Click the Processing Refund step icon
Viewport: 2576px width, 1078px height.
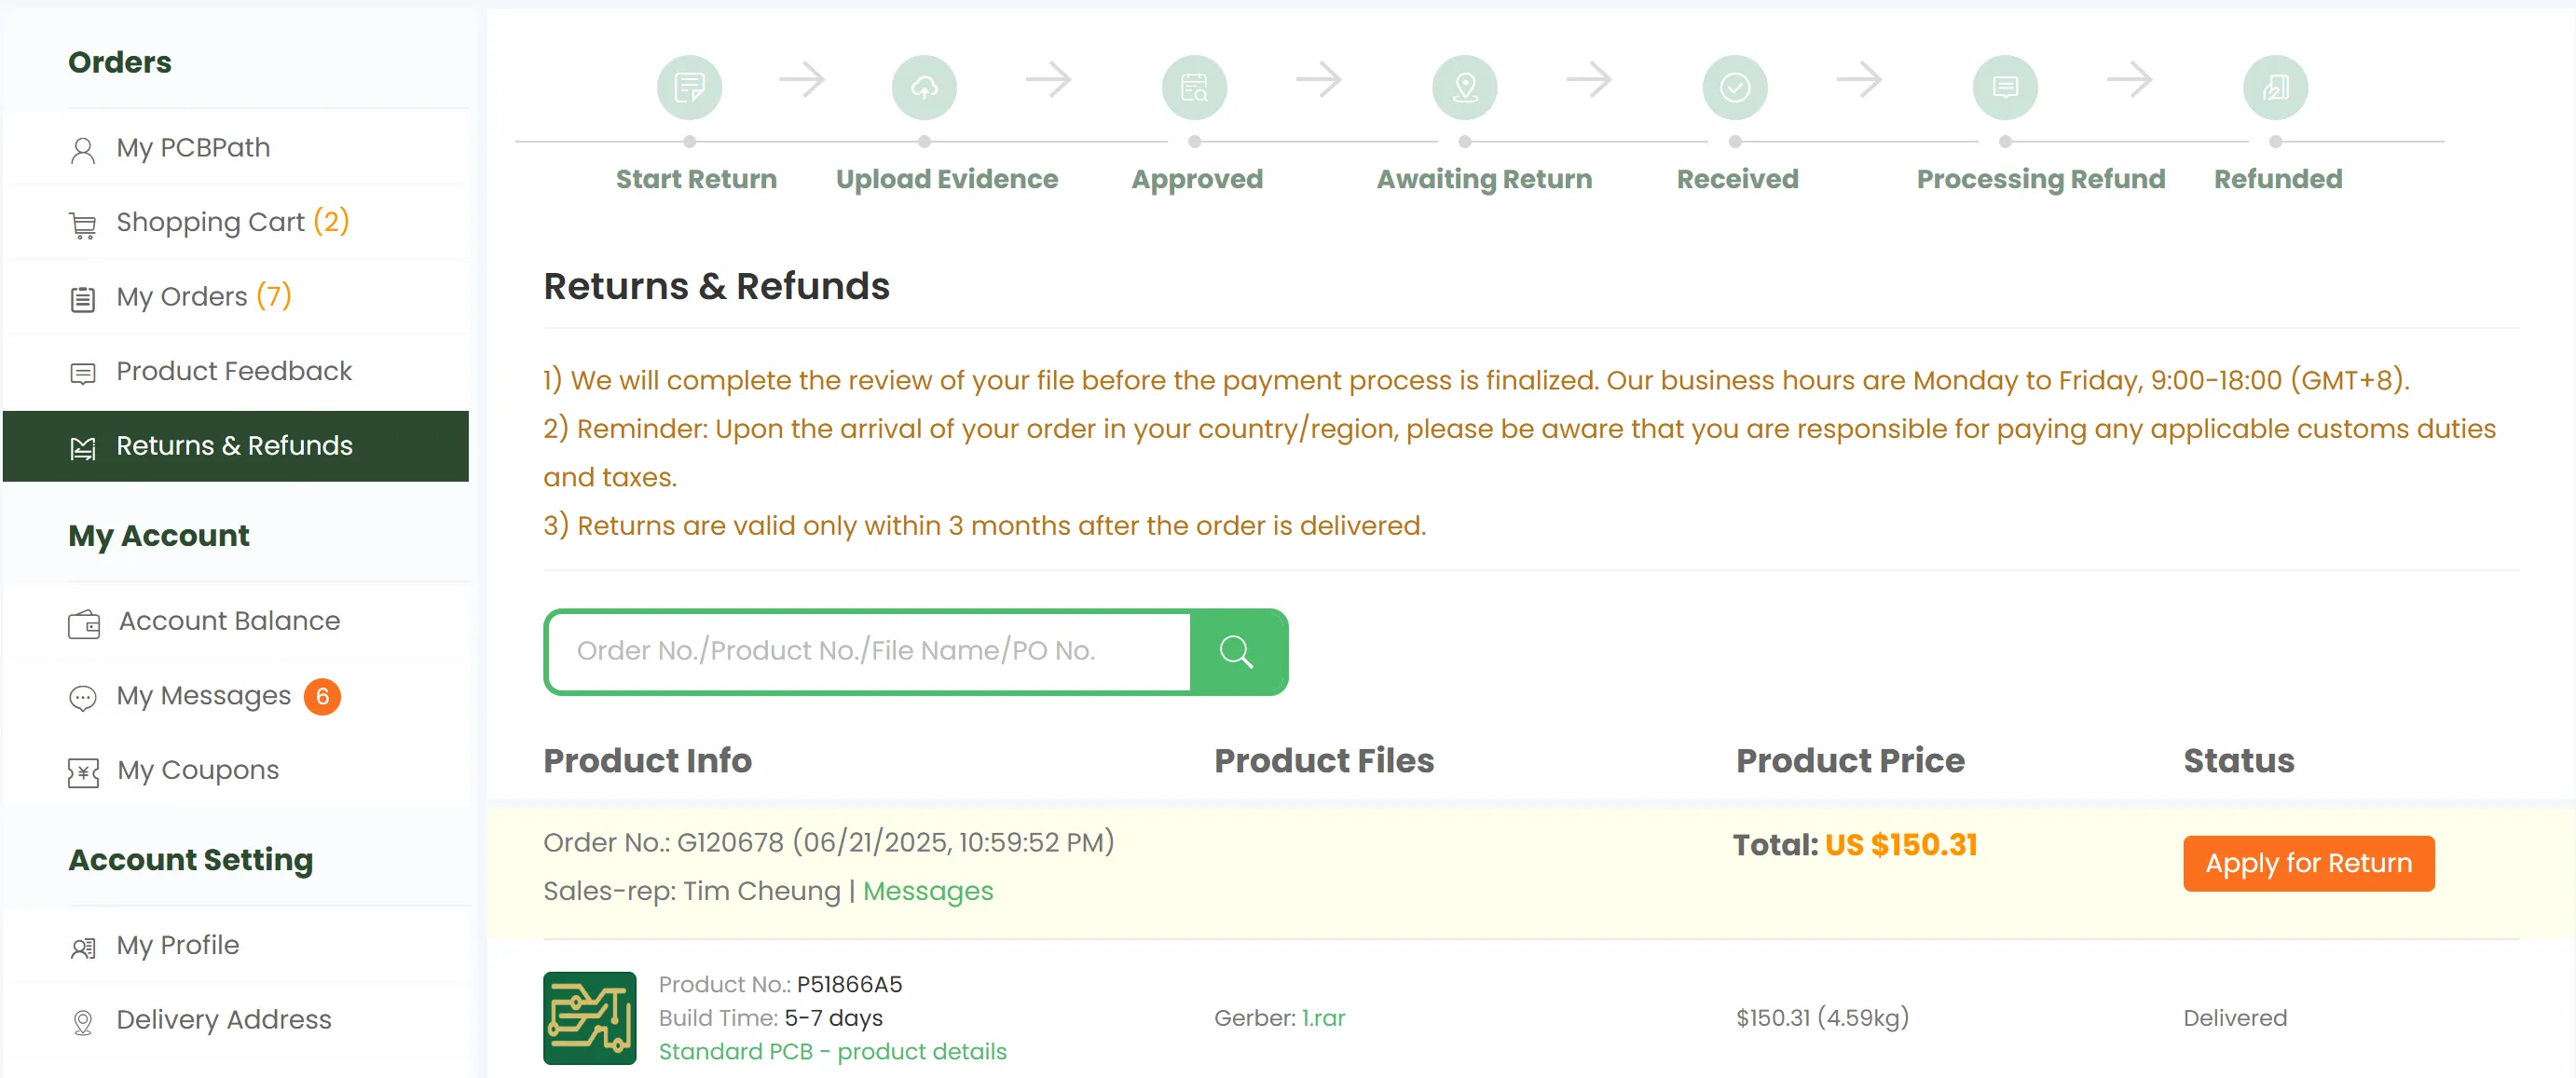2005,88
